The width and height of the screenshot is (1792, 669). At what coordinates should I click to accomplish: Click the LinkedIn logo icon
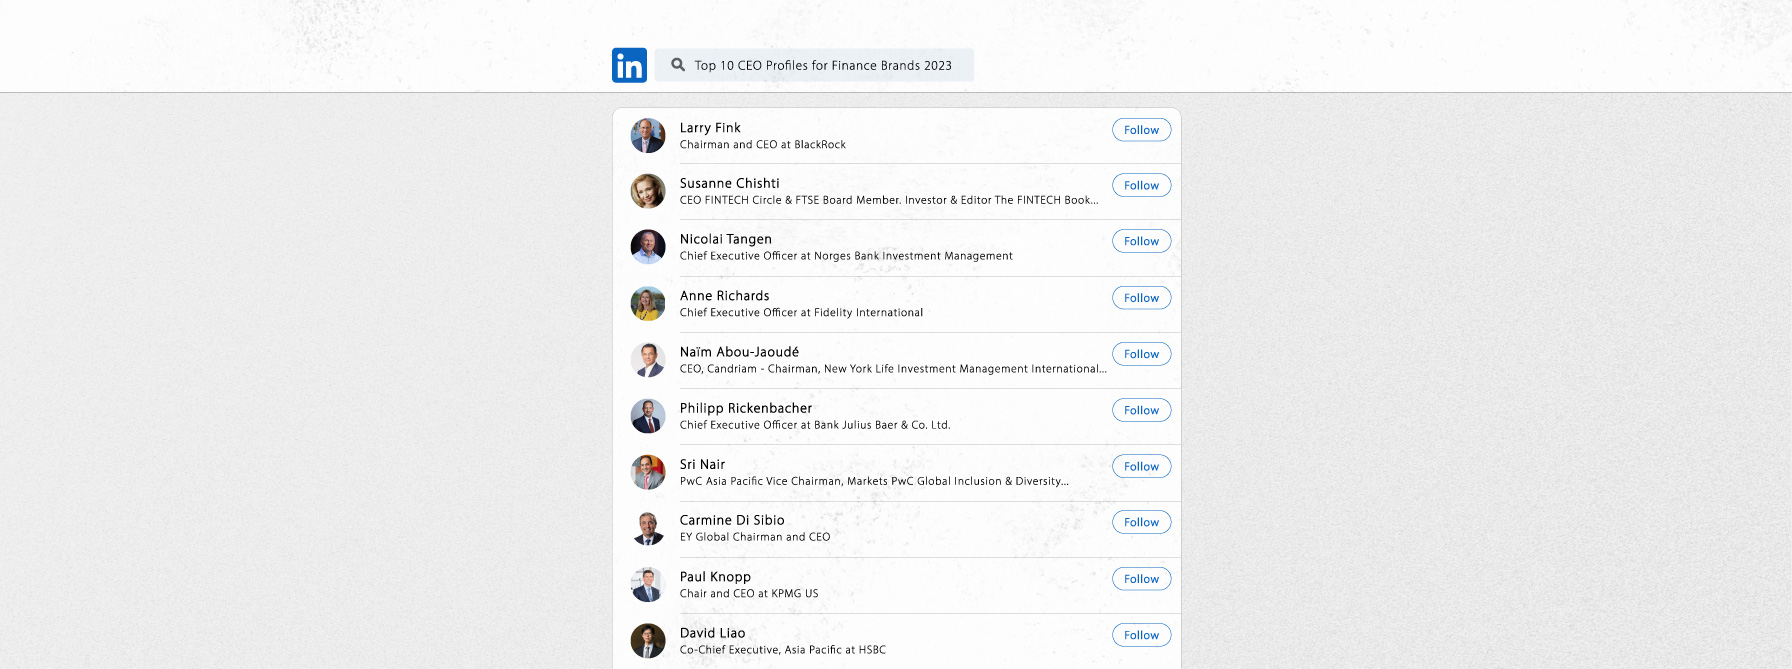629,65
